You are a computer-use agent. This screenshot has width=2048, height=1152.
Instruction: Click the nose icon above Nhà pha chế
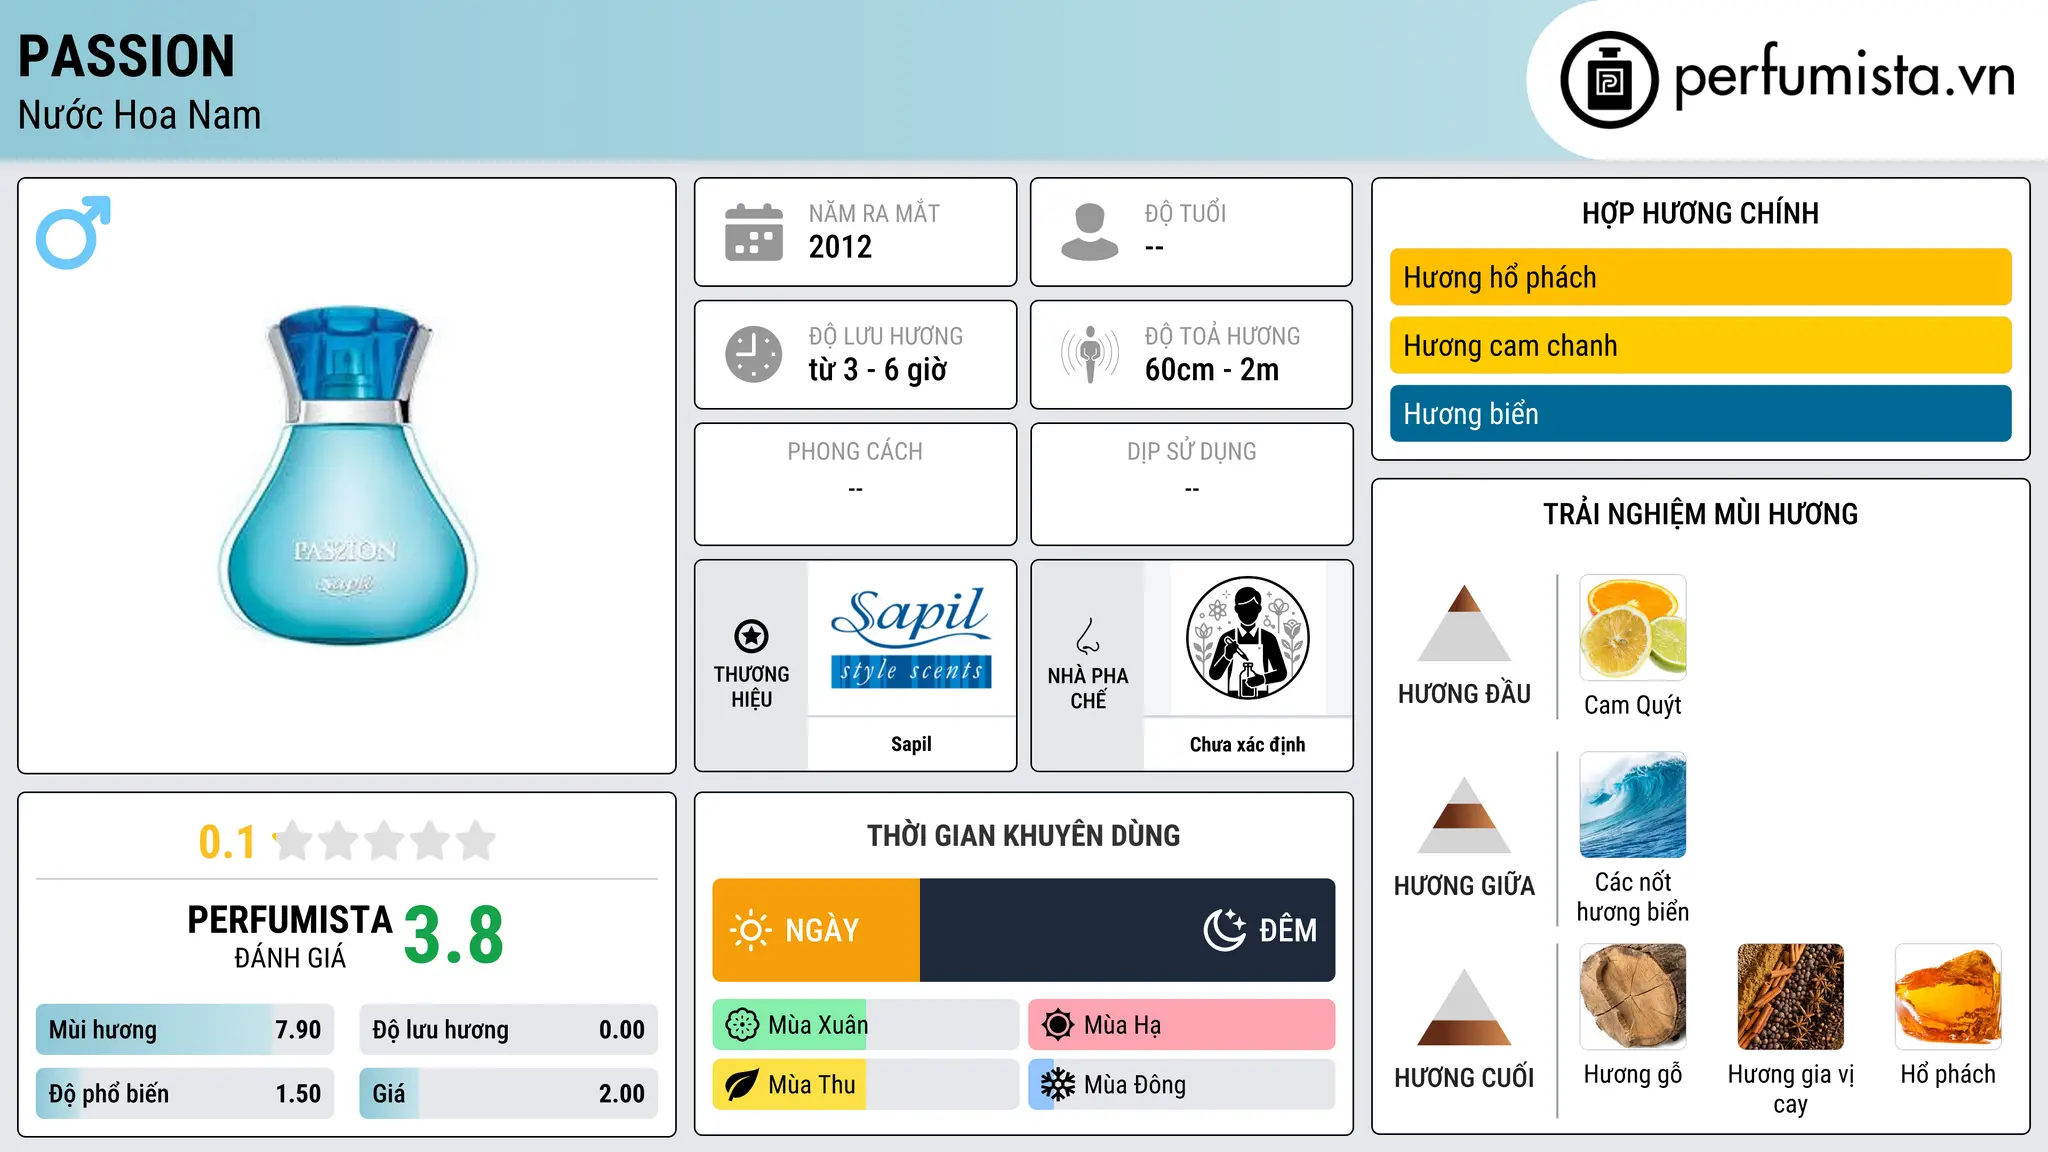pyautogui.click(x=1088, y=636)
